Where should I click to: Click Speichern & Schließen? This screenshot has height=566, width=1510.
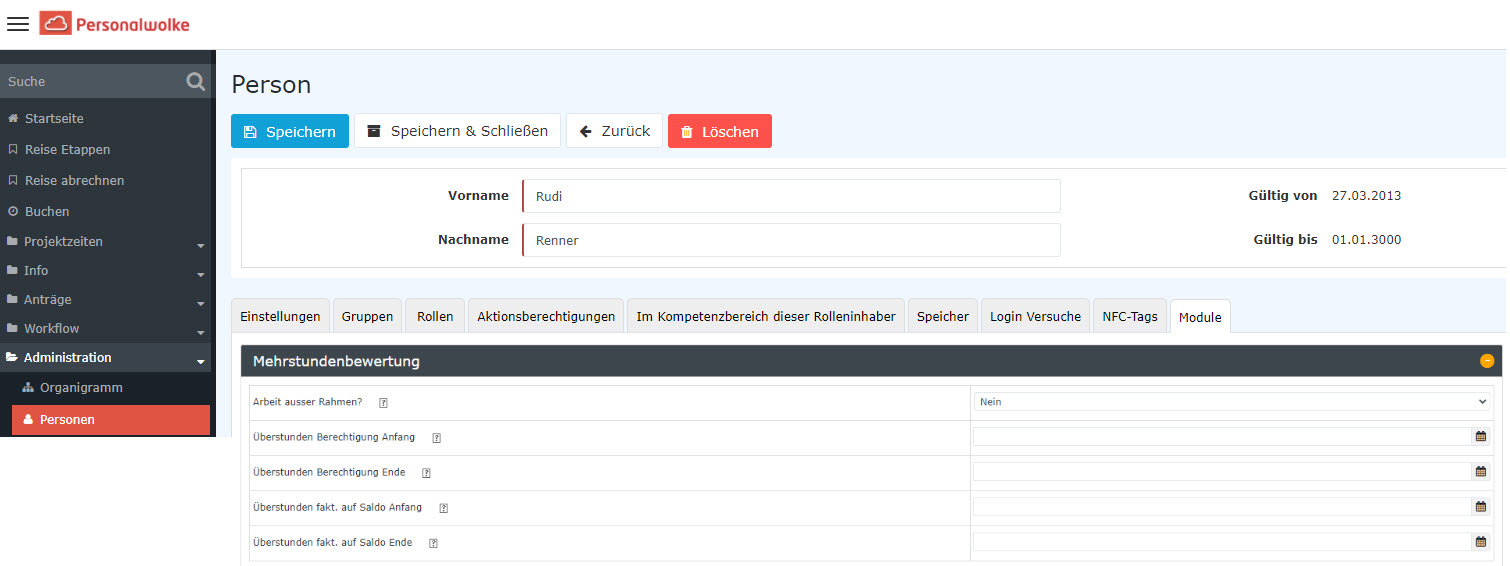[457, 131]
